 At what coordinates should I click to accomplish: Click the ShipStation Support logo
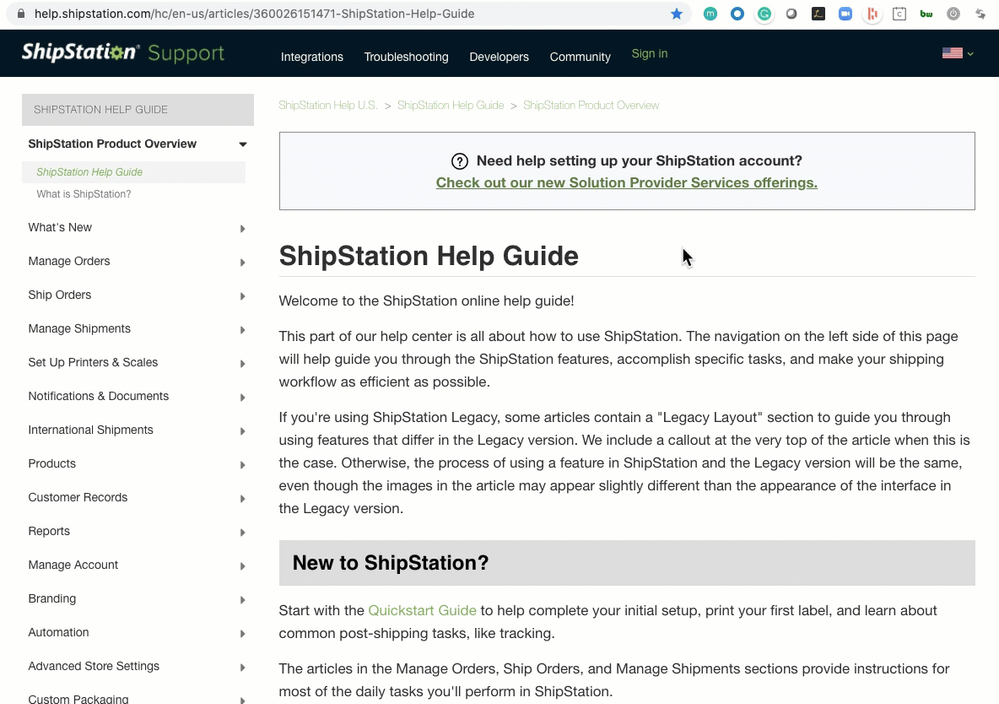123,53
